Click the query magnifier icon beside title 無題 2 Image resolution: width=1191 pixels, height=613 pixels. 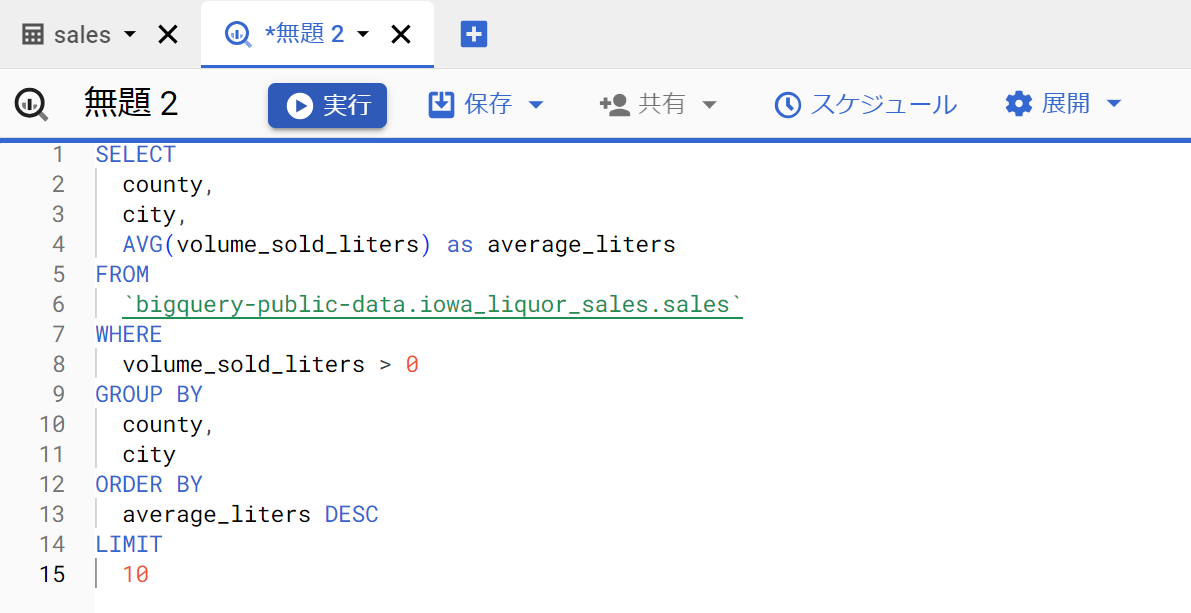(32, 104)
